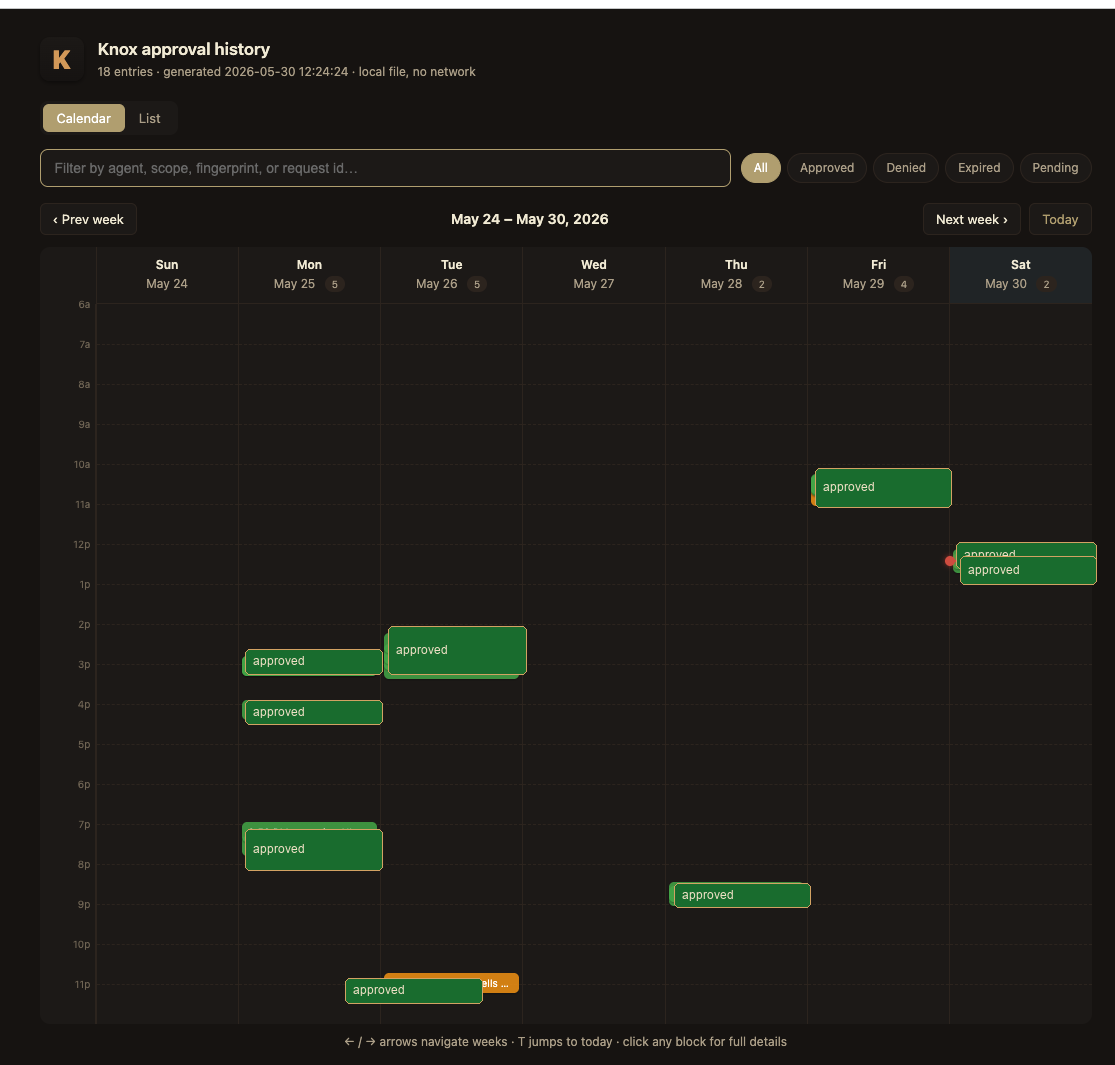1115x1065 pixels.
Task: Click the 12p time label
Action: (x=82, y=545)
